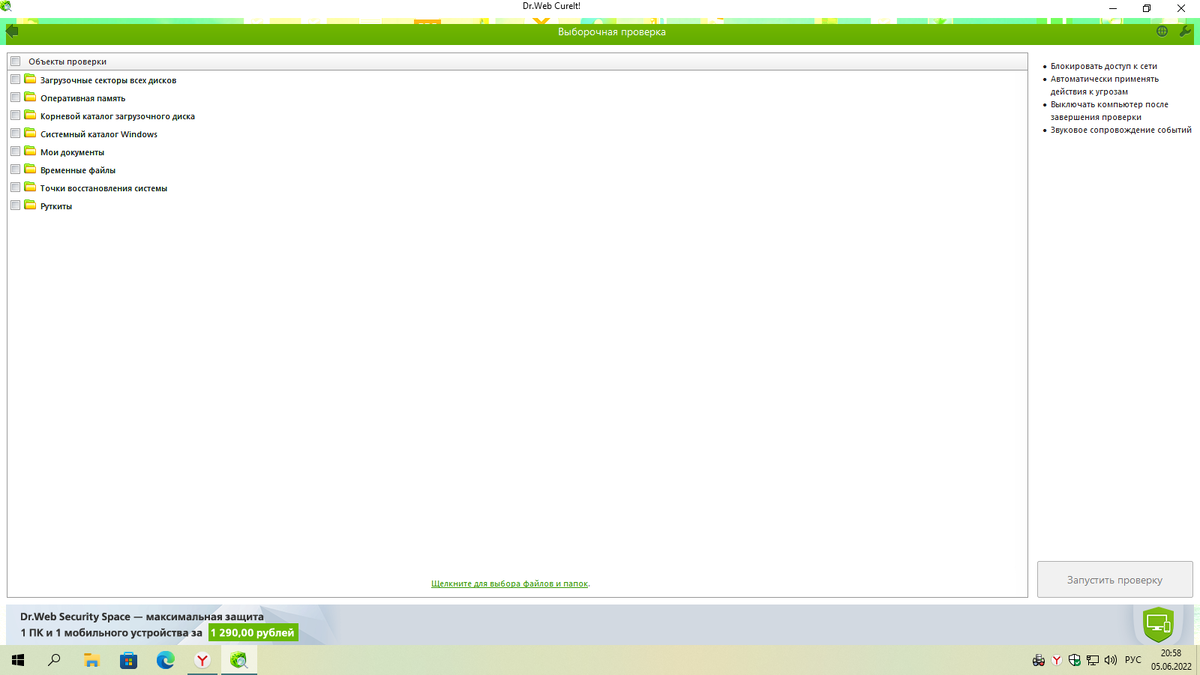The height and width of the screenshot is (675, 1200).
Task: Select Dr.Web CureIt taskbar button
Action: tap(239, 660)
